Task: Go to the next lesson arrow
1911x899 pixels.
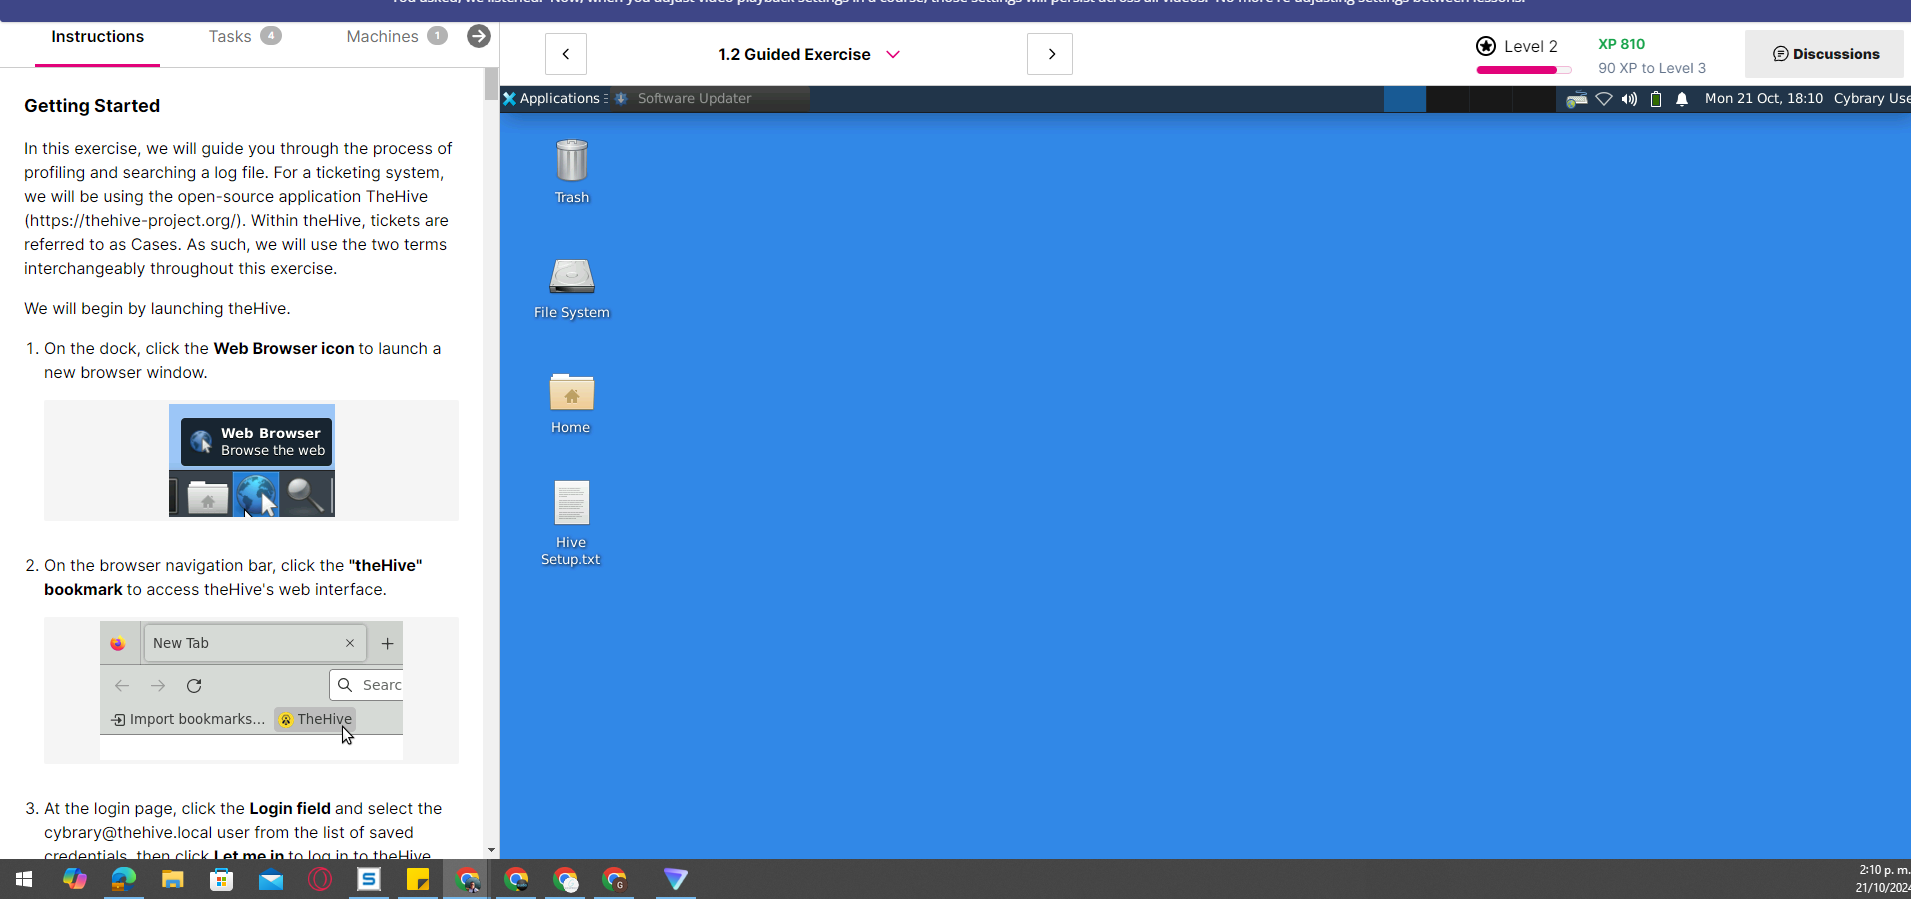Action: tap(1050, 54)
